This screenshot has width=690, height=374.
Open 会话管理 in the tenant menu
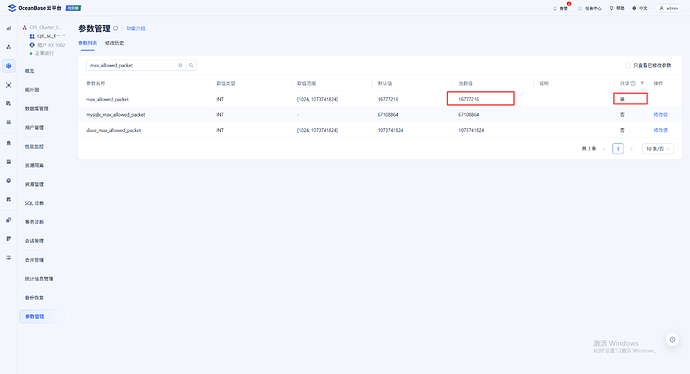pyautogui.click(x=34, y=241)
